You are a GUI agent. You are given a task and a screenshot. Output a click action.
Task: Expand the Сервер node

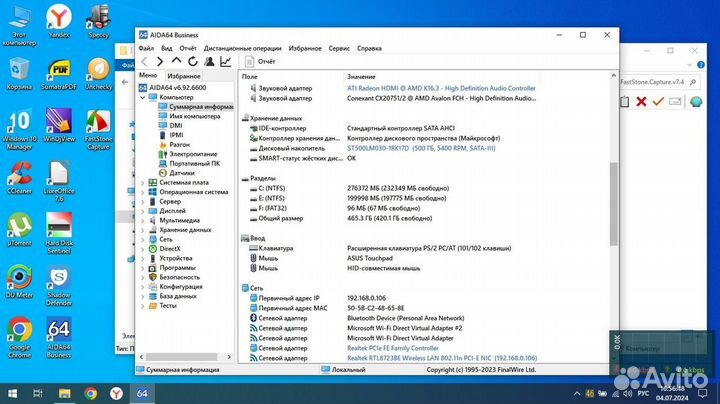pos(142,202)
